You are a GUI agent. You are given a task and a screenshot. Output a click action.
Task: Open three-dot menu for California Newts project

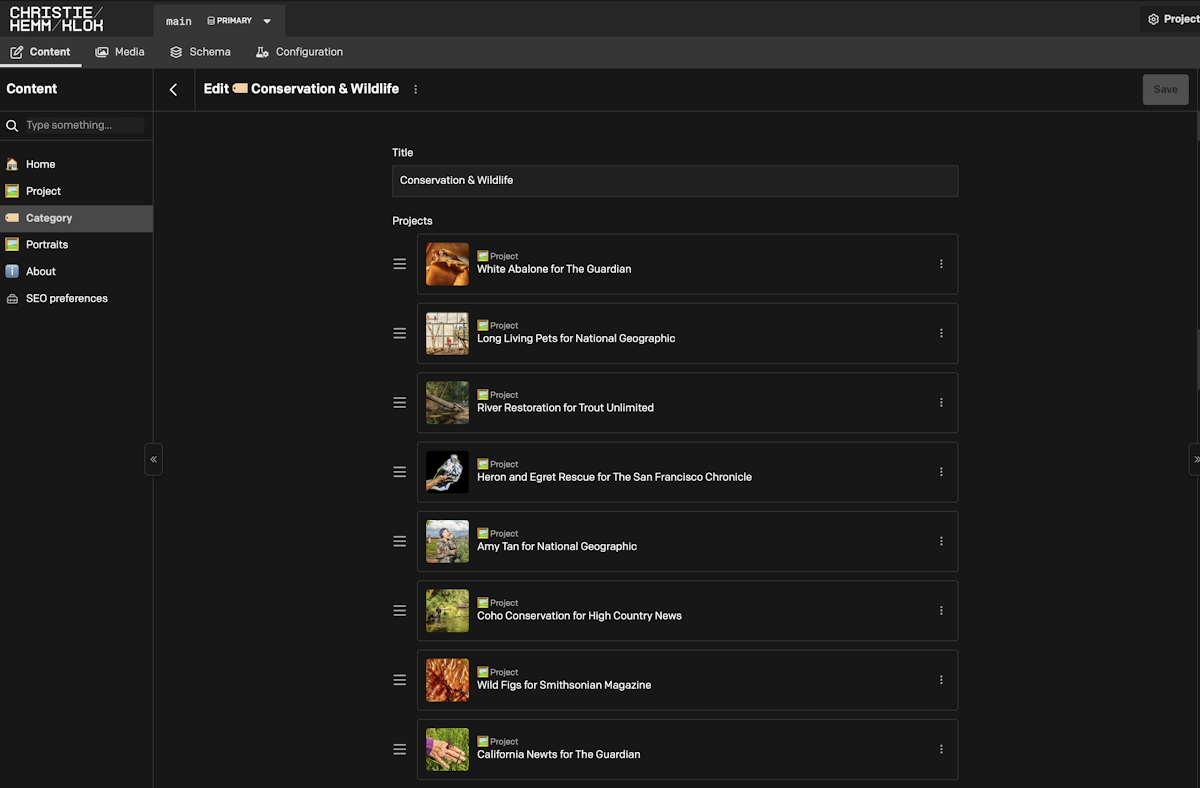coord(941,749)
